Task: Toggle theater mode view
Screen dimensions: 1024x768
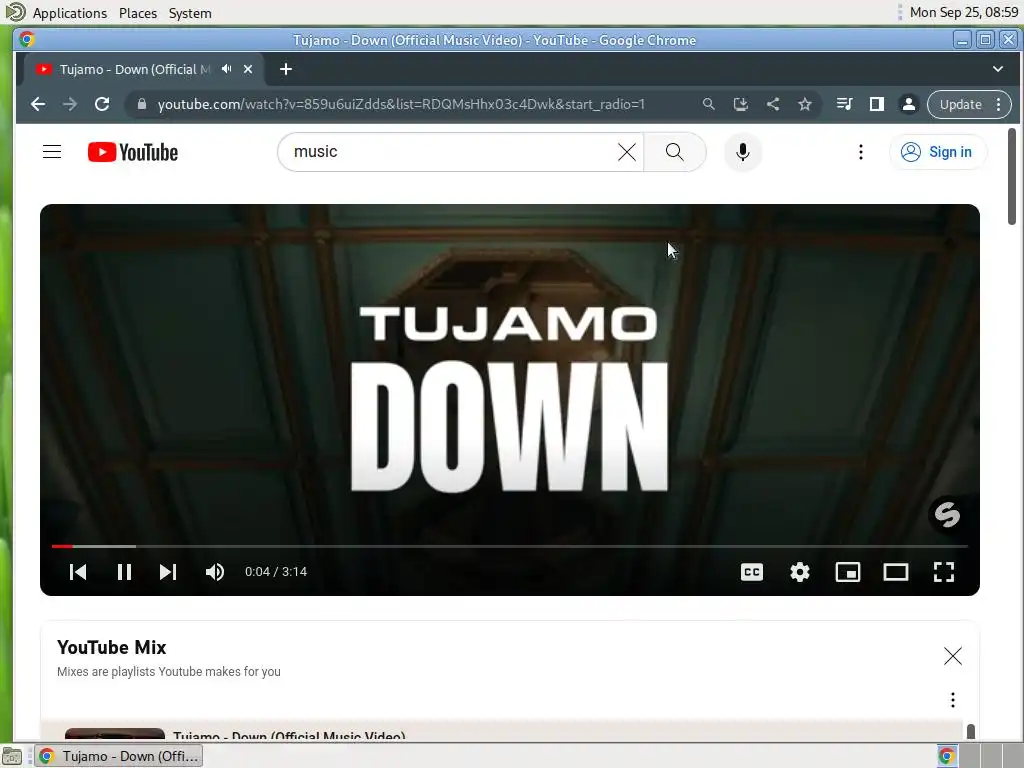Action: pyautogui.click(x=896, y=572)
